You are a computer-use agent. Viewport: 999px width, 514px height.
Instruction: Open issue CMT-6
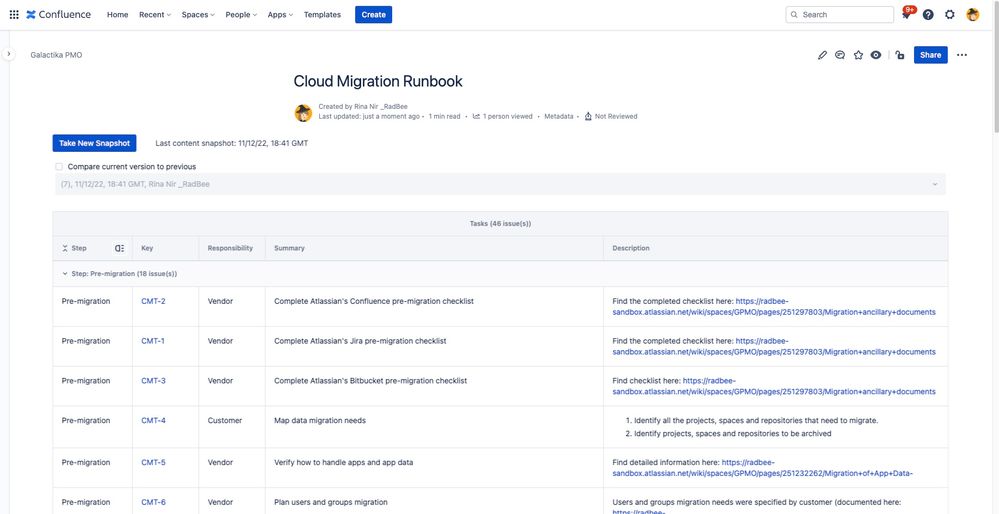154,502
